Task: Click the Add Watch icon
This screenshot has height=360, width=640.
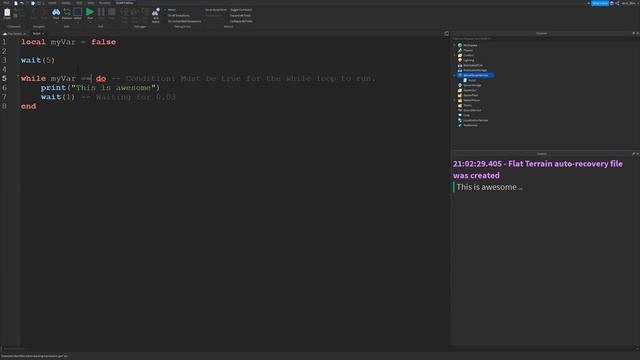Action: (156, 13)
